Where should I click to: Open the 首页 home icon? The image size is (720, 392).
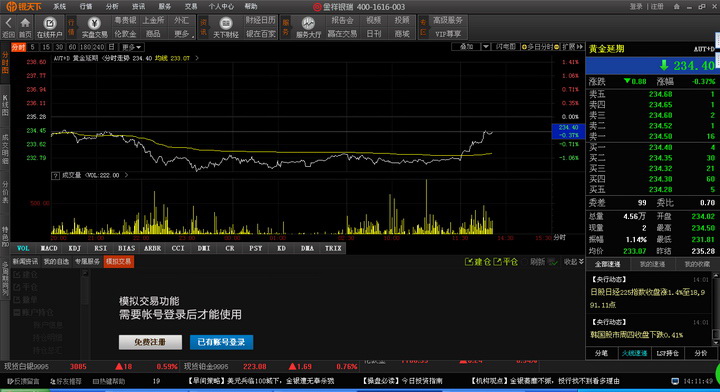pos(25,22)
